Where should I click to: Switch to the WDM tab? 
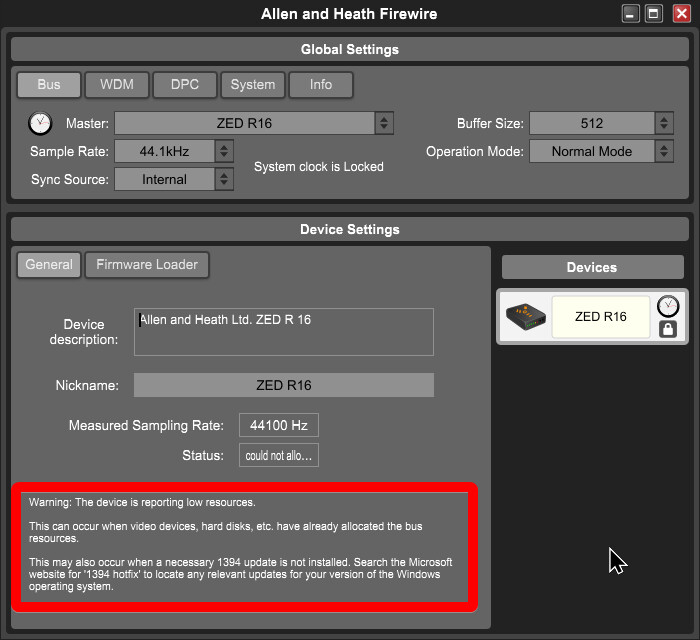[x=117, y=85]
